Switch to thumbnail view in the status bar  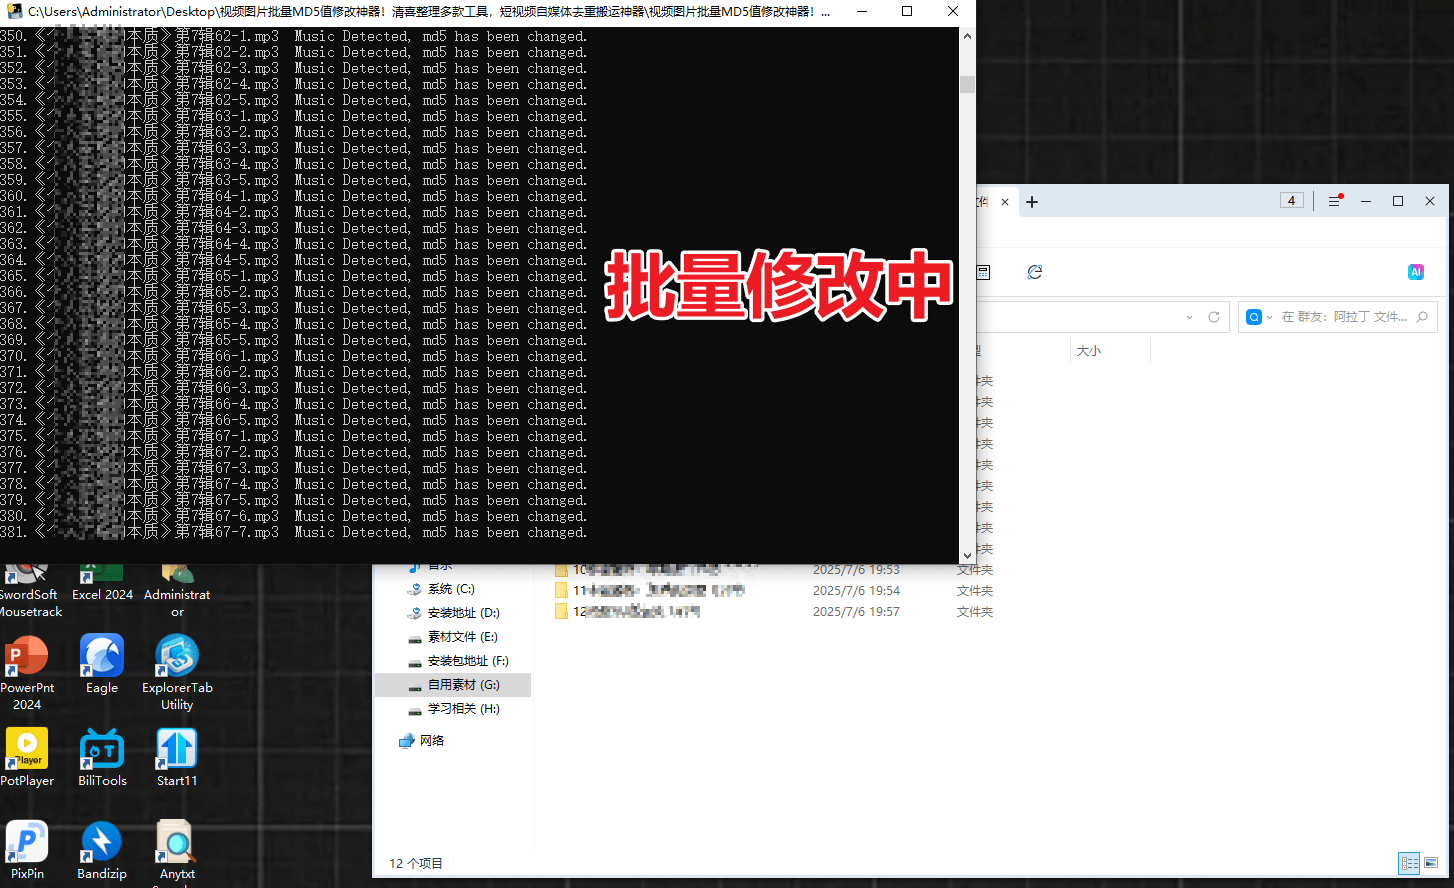pyautogui.click(x=1431, y=862)
